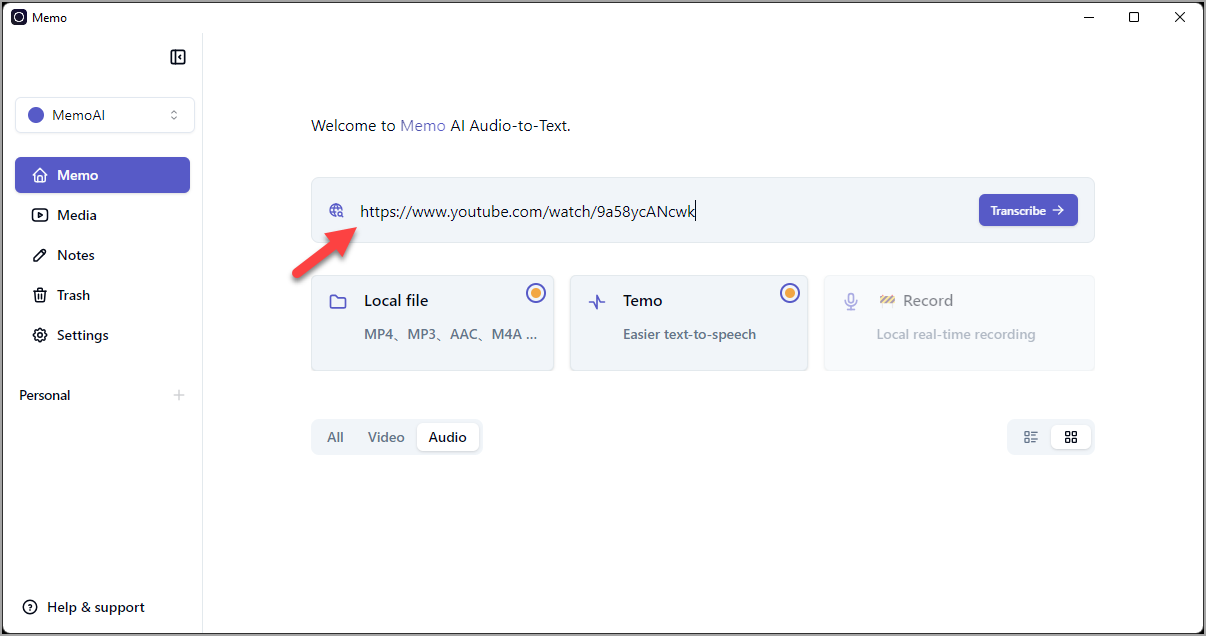The width and height of the screenshot is (1206, 636).
Task: Click the purple MemoAI avatar circle
Action: click(36, 115)
